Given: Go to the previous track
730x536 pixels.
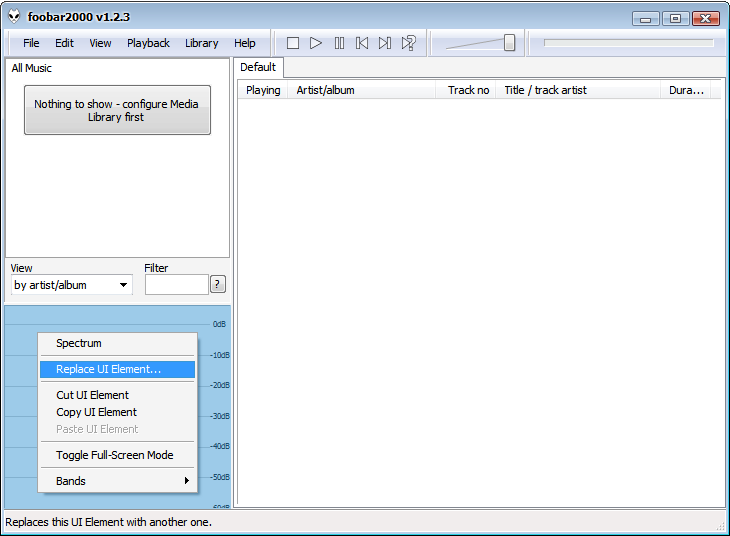Looking at the screenshot, I should [362, 43].
